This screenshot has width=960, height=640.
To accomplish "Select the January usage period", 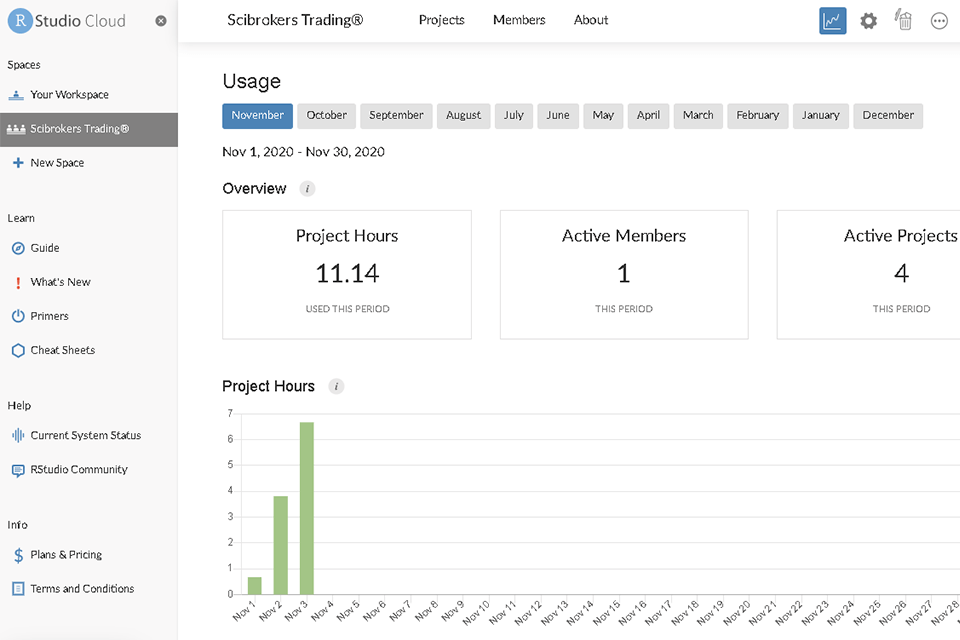I will tap(820, 116).
